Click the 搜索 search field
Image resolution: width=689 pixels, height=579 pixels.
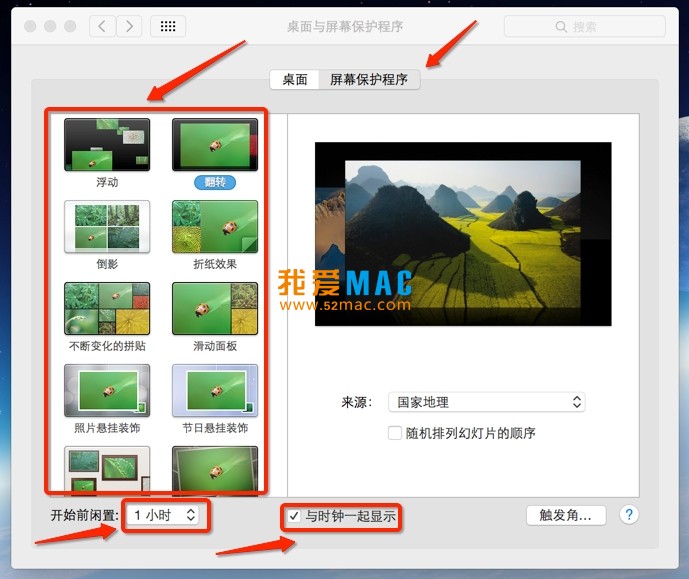click(x=584, y=27)
